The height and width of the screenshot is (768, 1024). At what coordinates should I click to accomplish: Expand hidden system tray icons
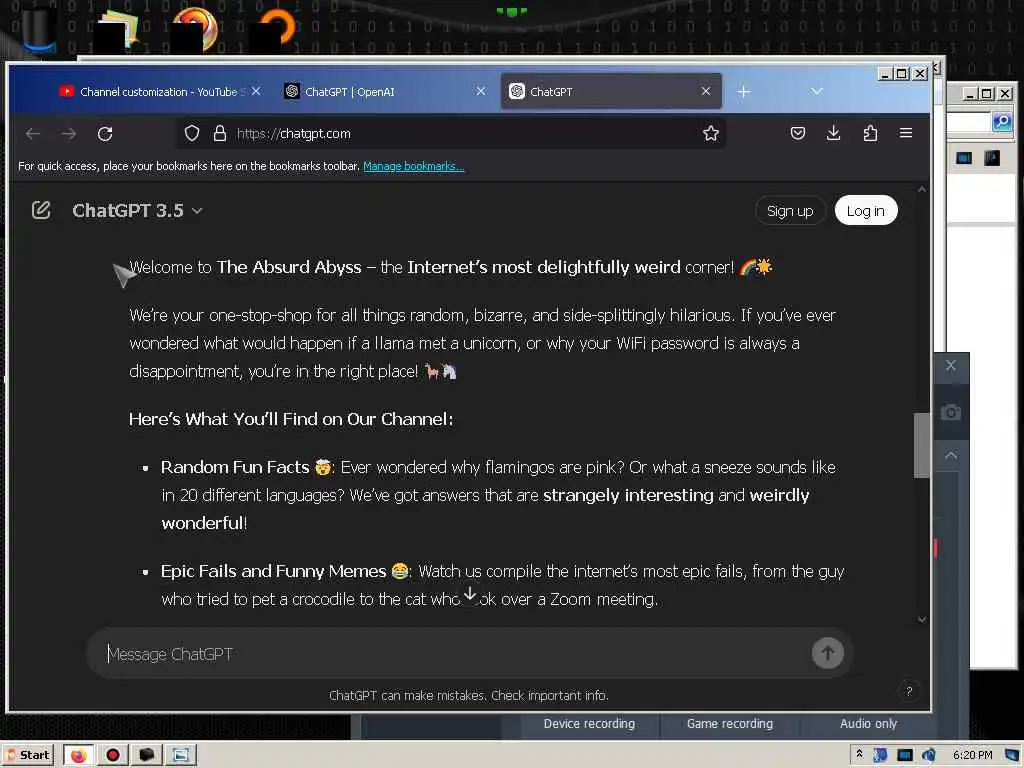(x=859, y=754)
